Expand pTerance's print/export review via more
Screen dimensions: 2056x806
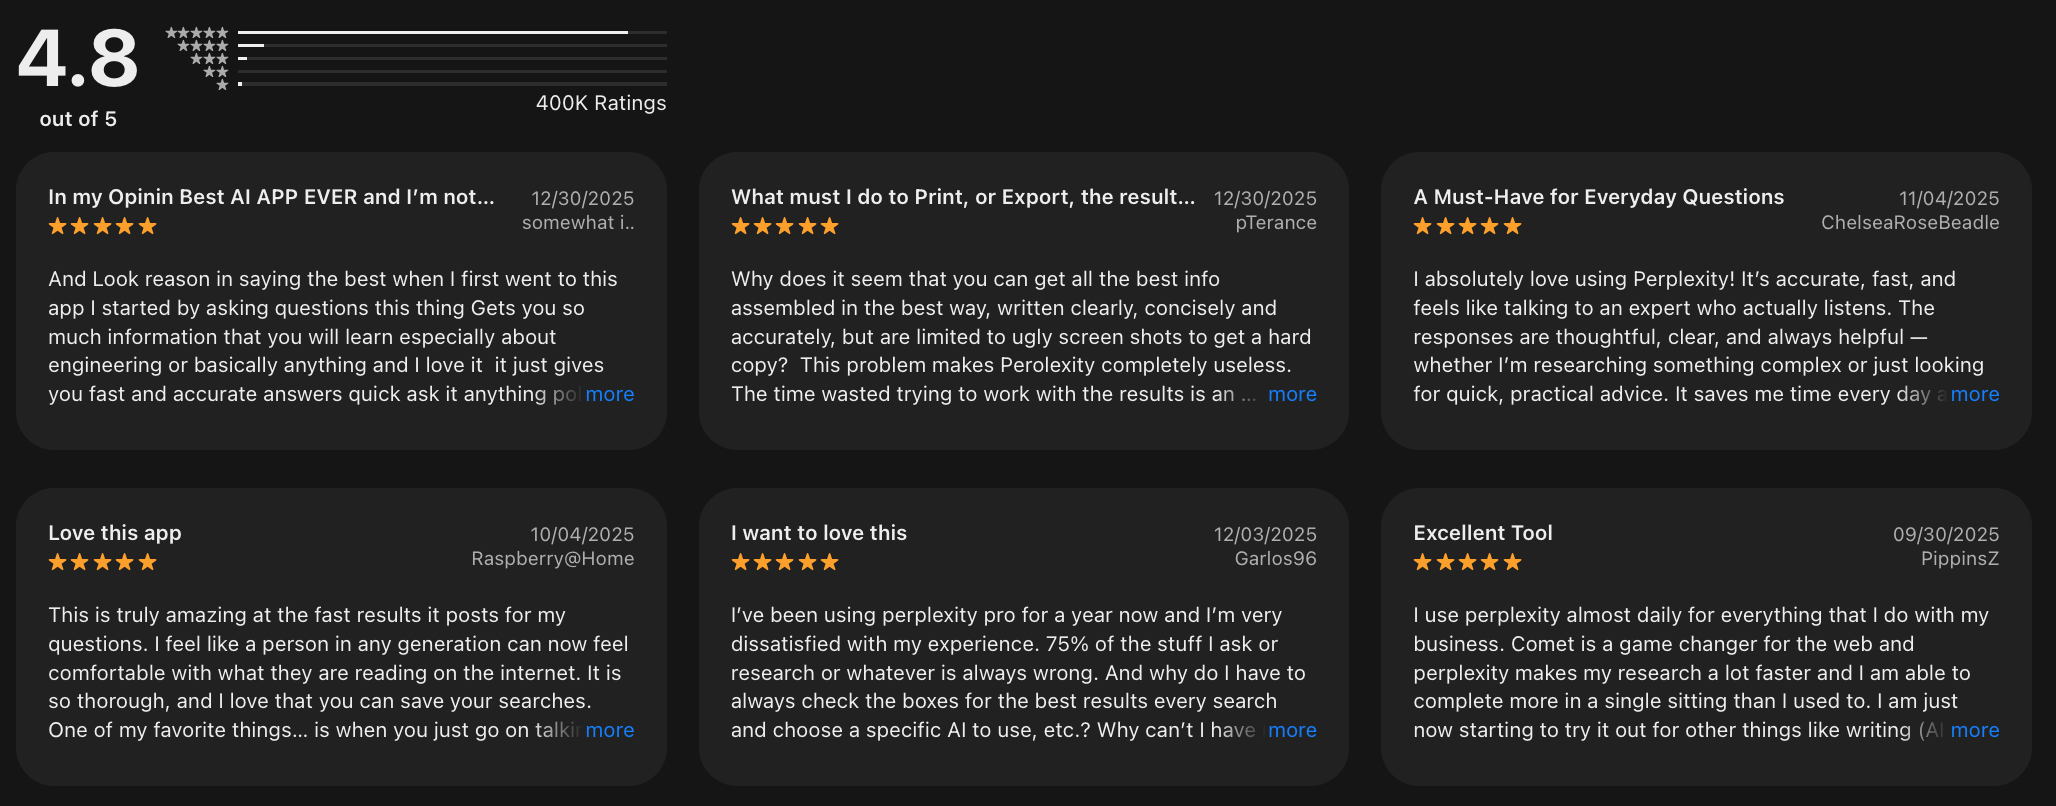click(x=1291, y=394)
